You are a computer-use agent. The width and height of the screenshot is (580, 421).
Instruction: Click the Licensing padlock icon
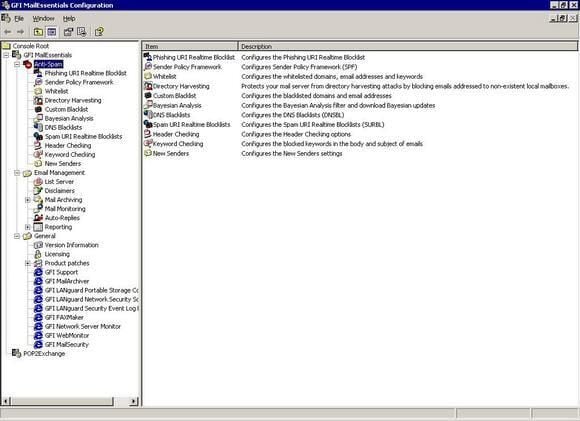point(38,254)
